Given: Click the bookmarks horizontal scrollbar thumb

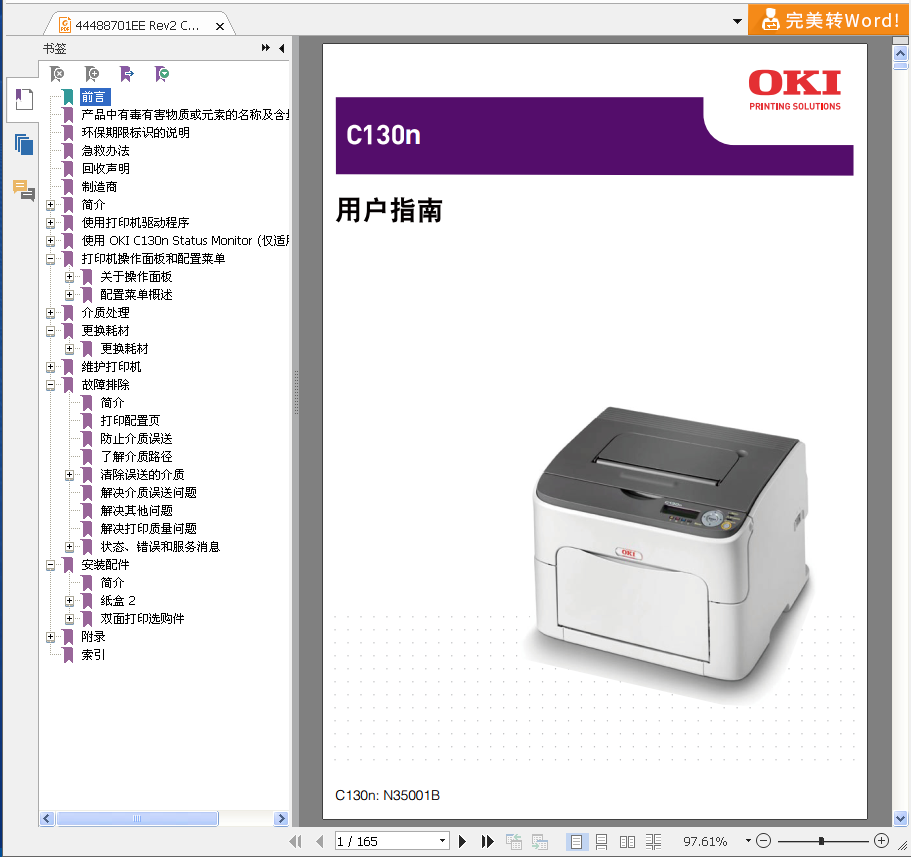Looking at the screenshot, I should coord(137,819).
